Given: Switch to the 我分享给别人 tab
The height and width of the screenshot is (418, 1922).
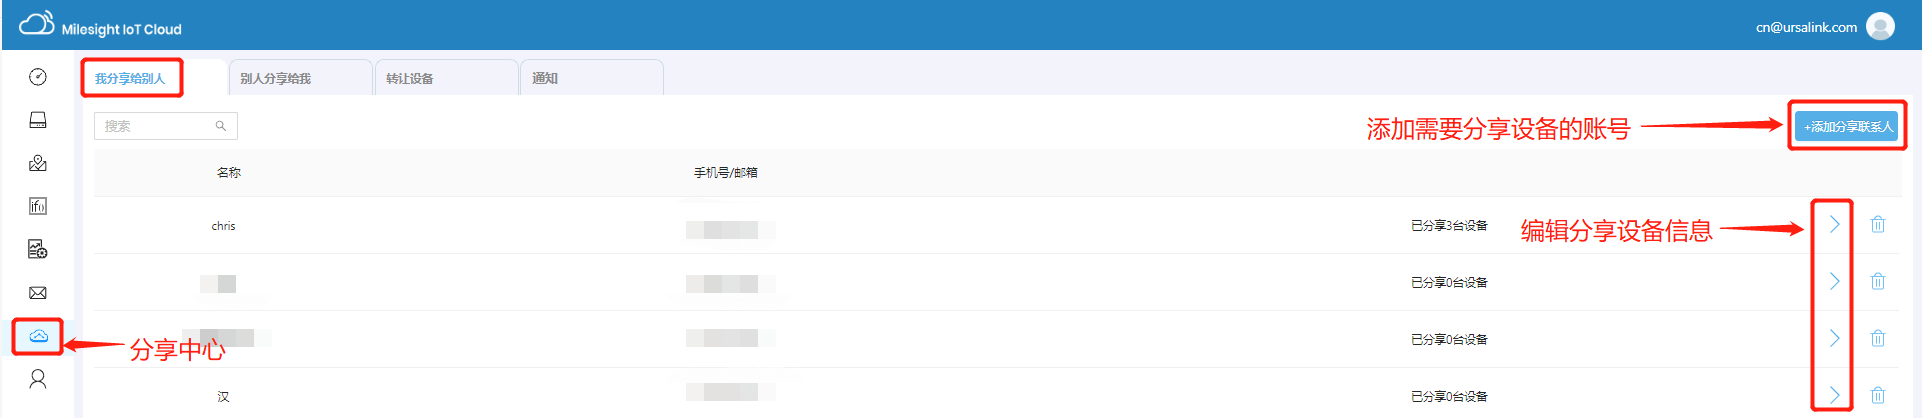Looking at the screenshot, I should point(131,78).
